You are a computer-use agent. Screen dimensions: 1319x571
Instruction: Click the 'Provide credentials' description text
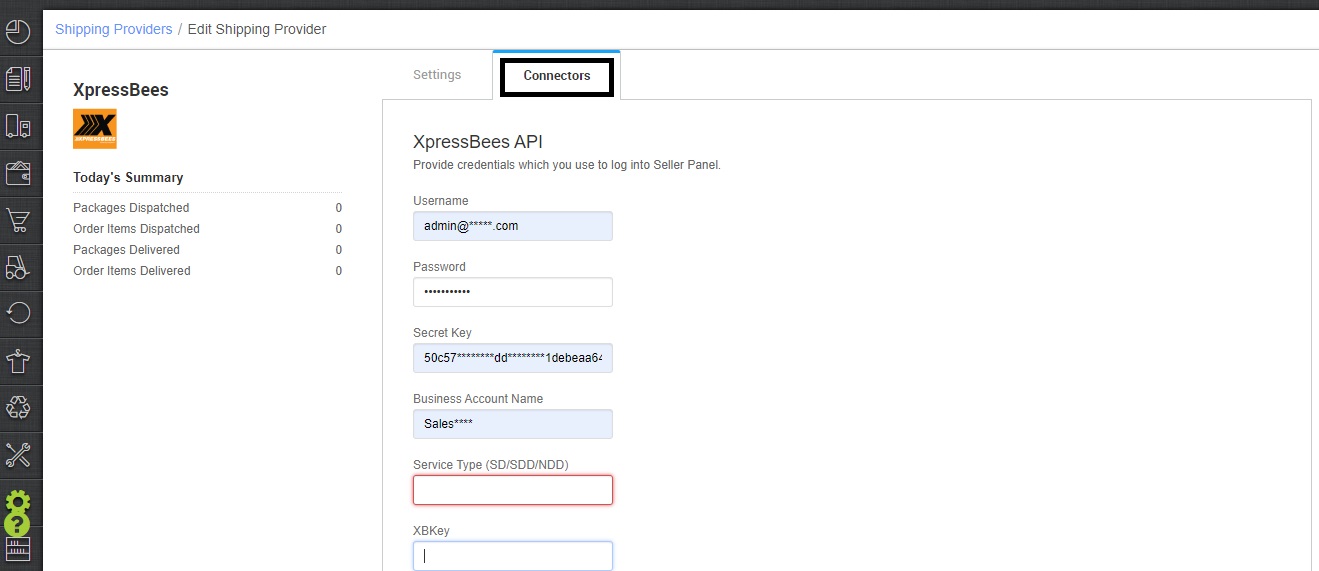pos(567,165)
